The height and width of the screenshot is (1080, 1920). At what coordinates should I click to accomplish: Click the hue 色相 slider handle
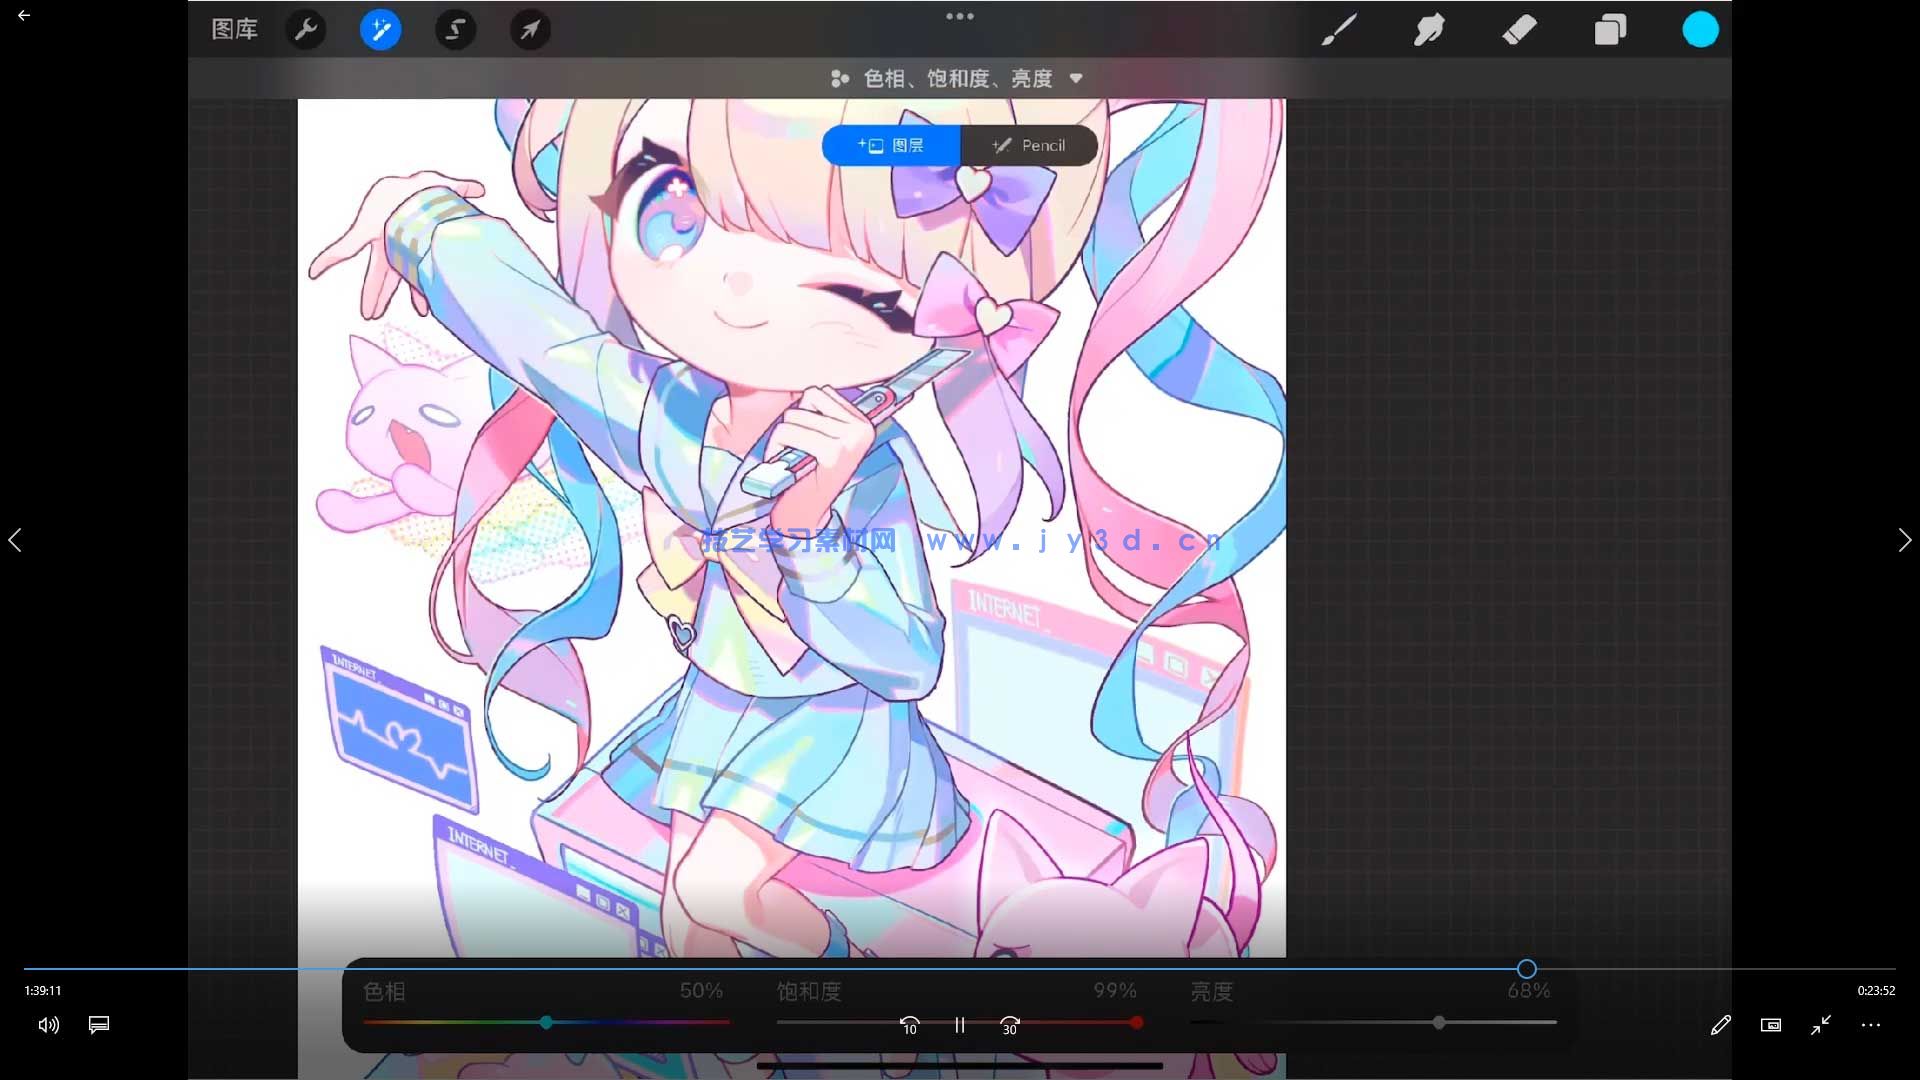click(x=546, y=1023)
